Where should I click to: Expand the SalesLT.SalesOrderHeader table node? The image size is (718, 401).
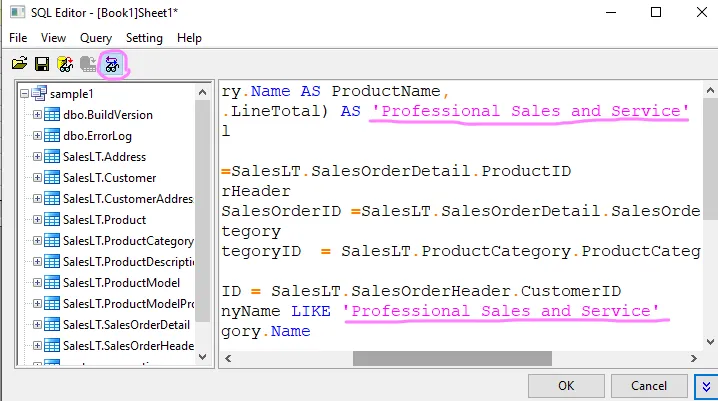[37, 346]
